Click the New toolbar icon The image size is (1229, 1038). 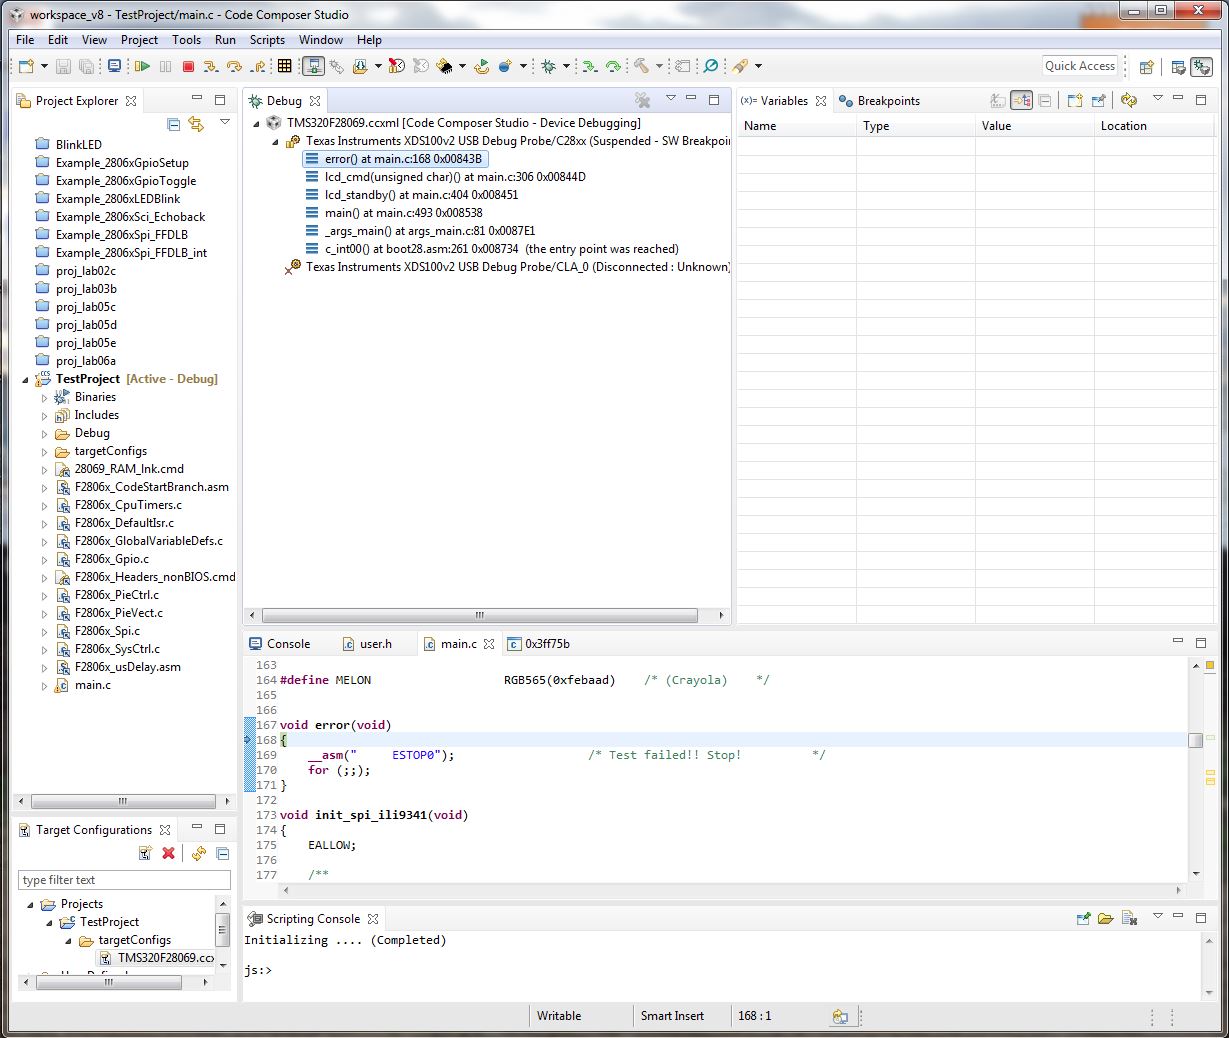click(x=26, y=66)
